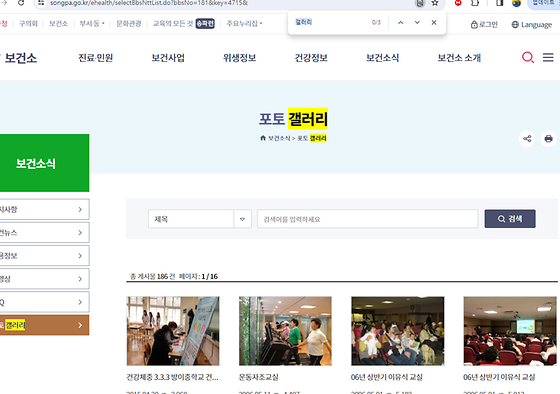Click 교육의 모든 것 link
Viewport: 560px width, 394px height.
click(184, 24)
